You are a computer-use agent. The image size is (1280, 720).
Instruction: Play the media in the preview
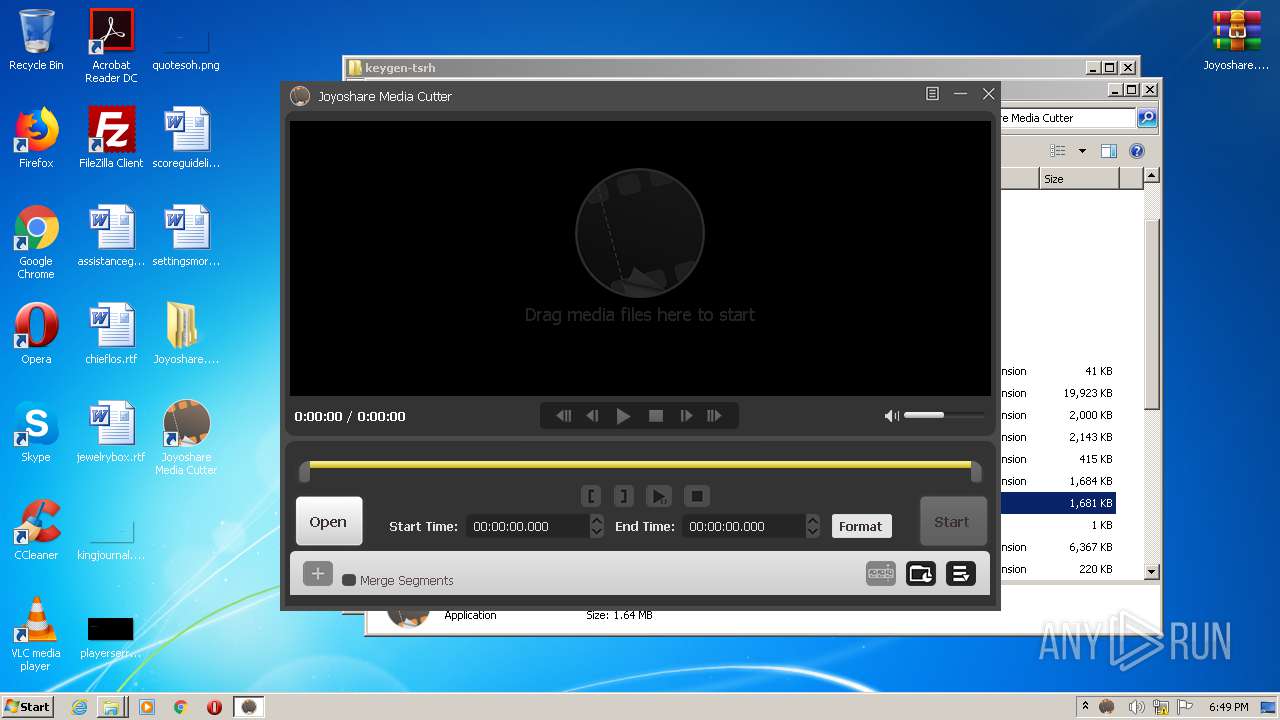(x=623, y=416)
